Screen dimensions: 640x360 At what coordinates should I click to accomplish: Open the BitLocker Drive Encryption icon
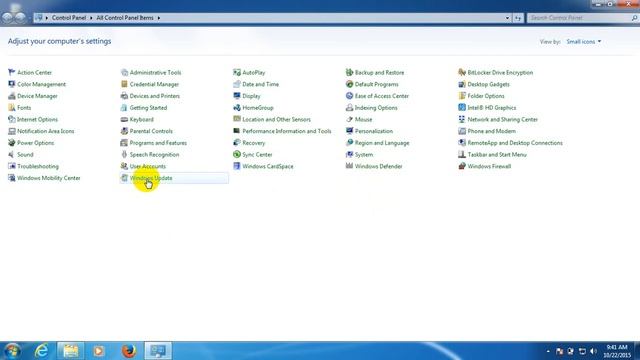(x=462, y=72)
